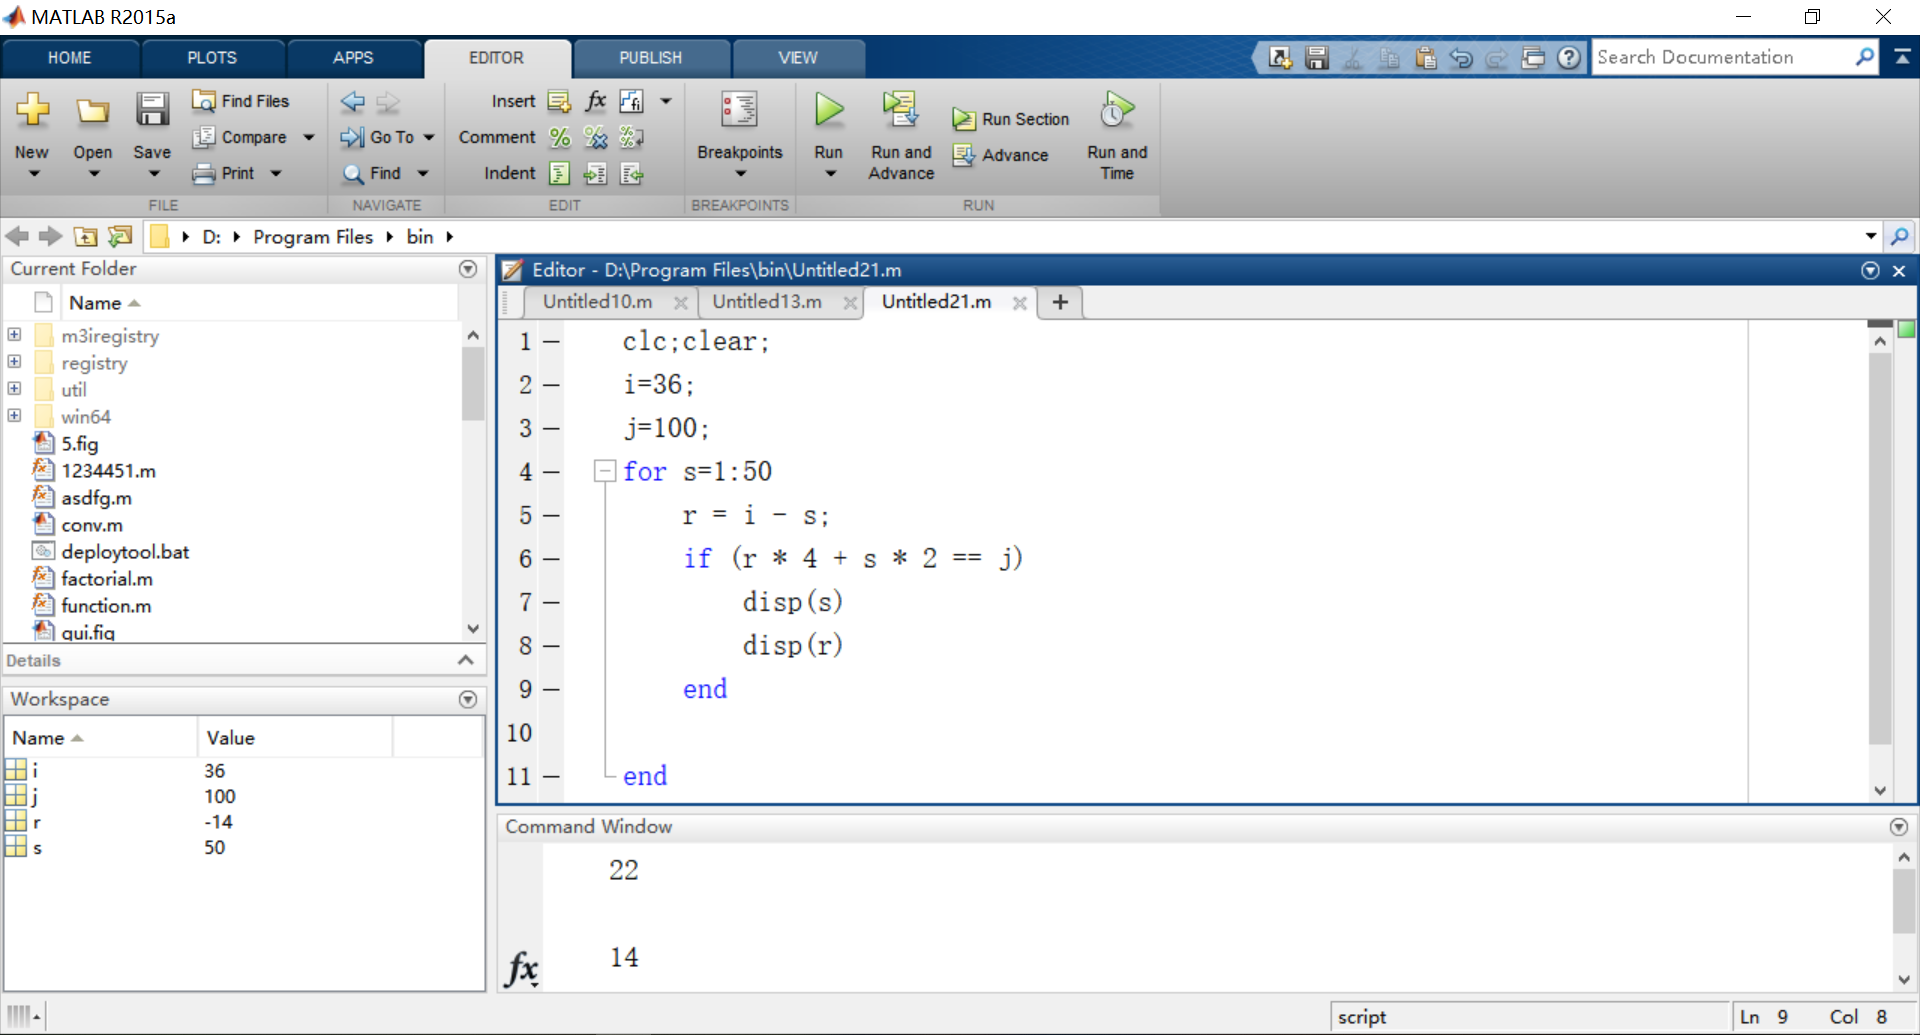Click the Find Files button
Viewport: 1920px width, 1035px height.
tap(241, 101)
